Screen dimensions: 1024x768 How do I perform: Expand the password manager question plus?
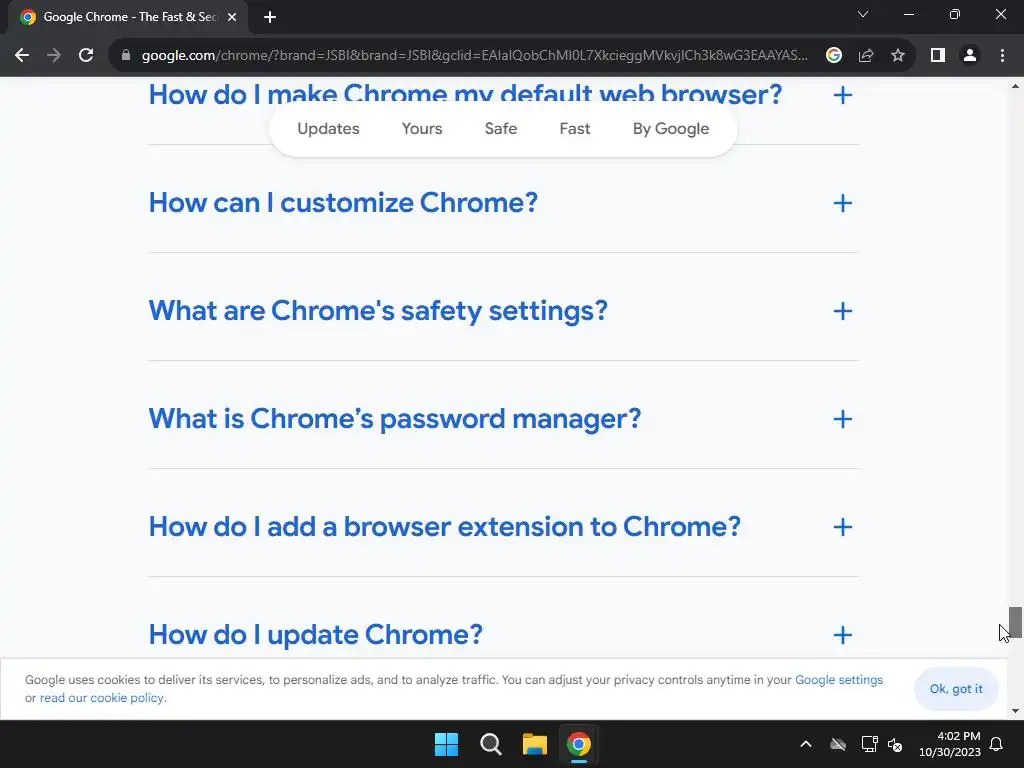point(842,419)
